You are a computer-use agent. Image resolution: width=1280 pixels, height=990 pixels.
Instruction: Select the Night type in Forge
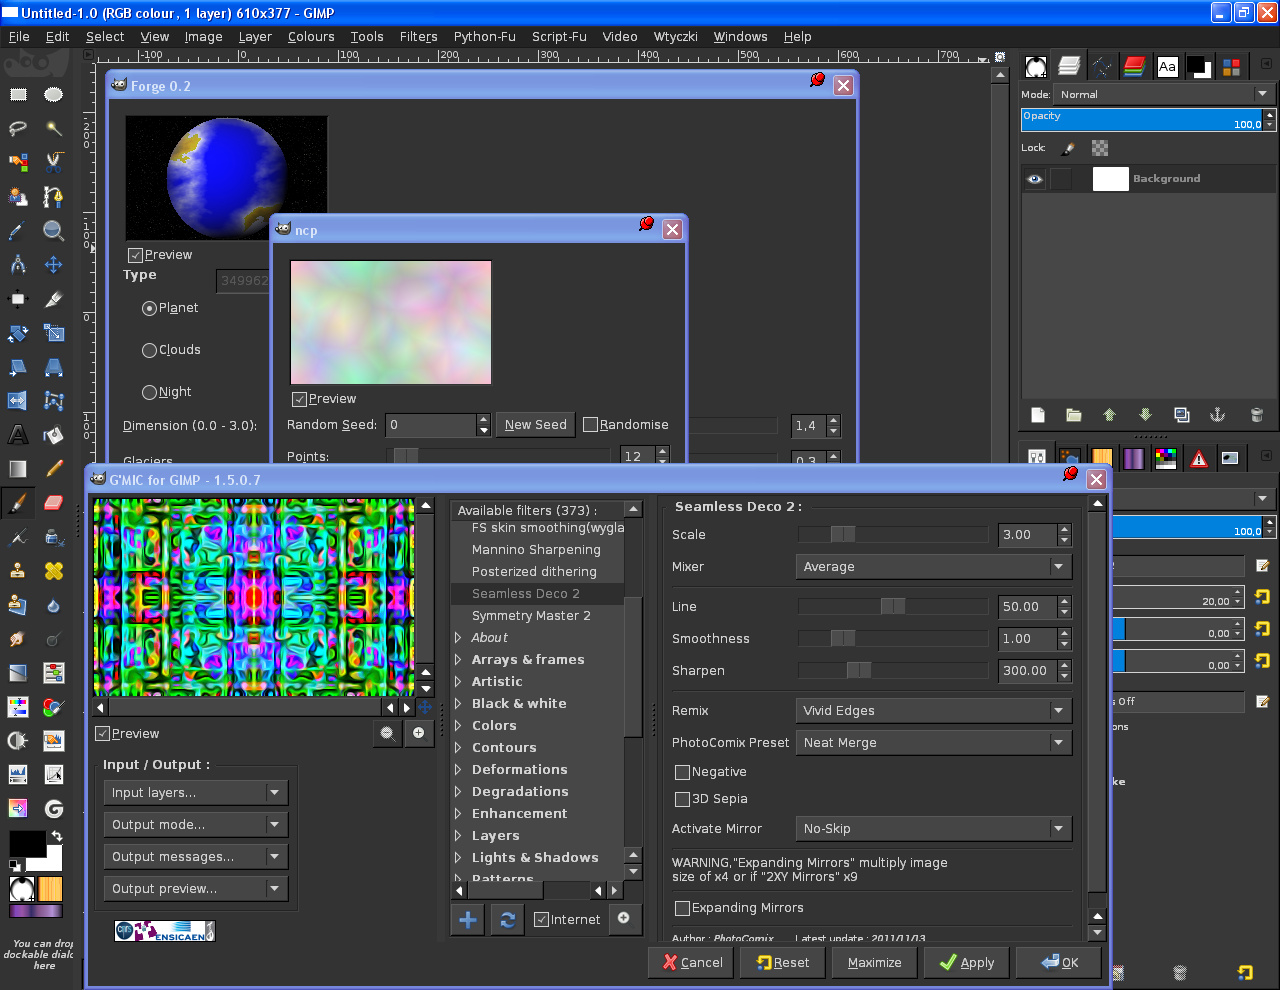[166, 392]
